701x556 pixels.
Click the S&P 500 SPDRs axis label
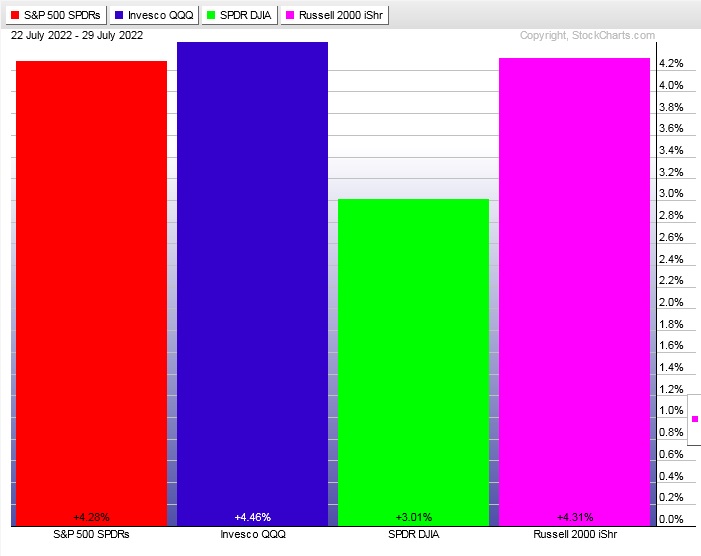(91, 534)
